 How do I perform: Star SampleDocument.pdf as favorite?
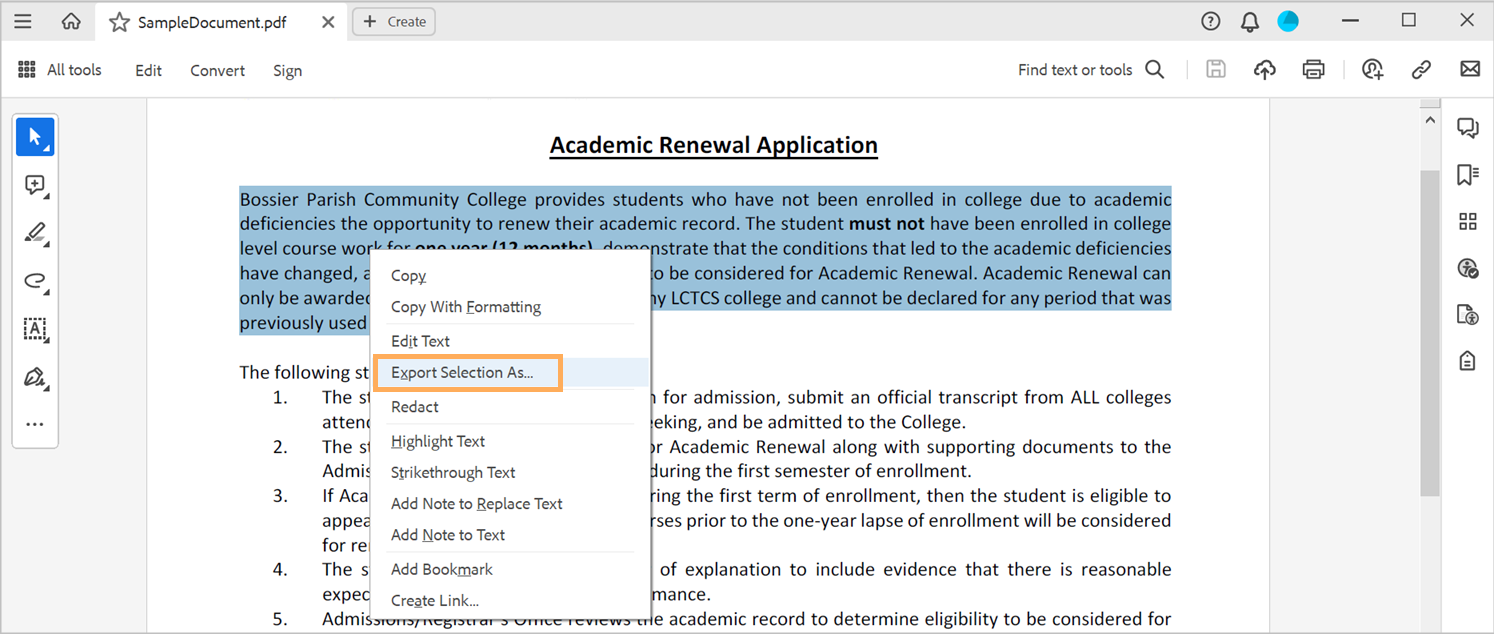(x=119, y=22)
